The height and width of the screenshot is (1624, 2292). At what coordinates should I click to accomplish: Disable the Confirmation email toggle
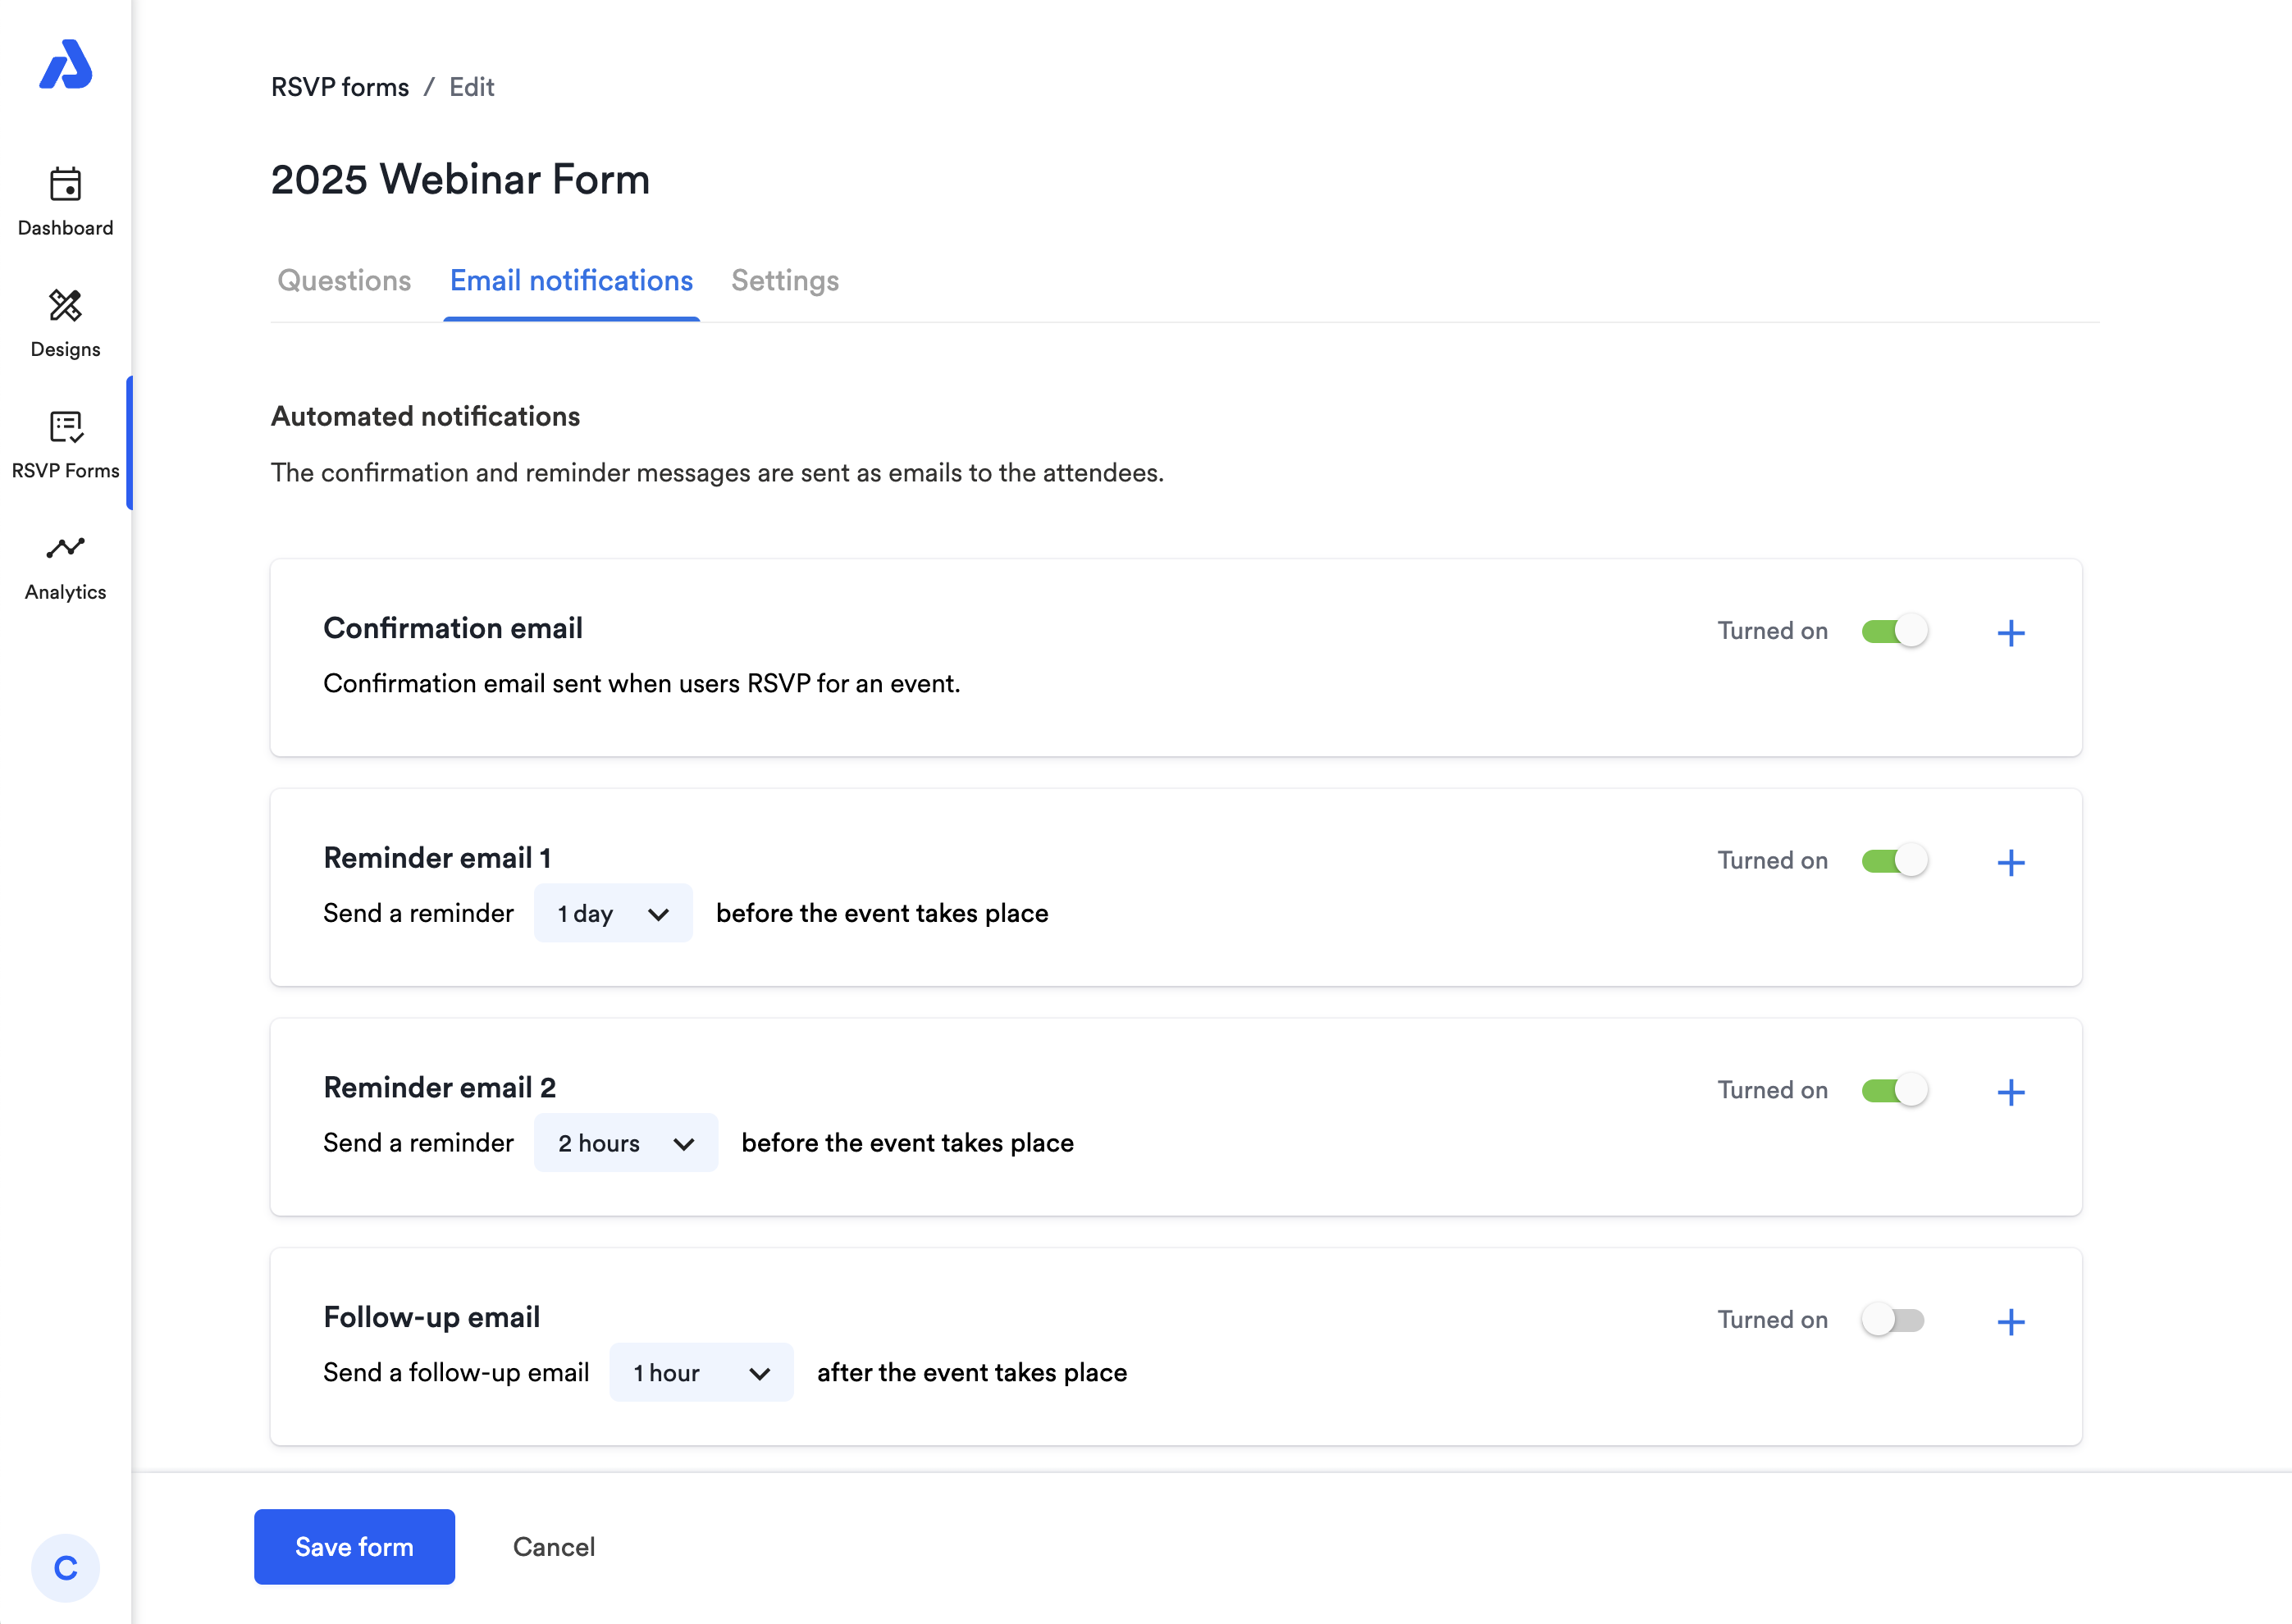pos(1893,631)
